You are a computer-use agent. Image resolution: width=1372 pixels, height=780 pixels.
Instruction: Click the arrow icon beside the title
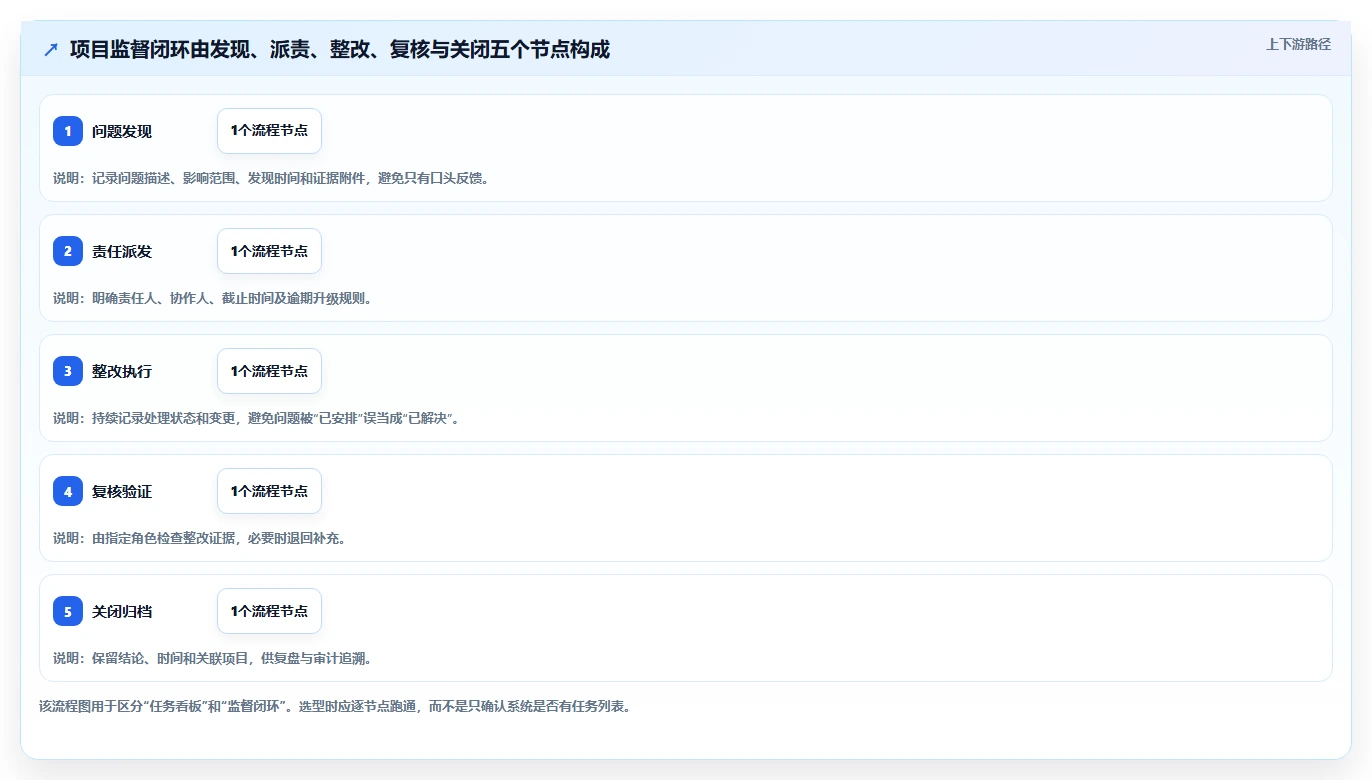tap(51, 49)
